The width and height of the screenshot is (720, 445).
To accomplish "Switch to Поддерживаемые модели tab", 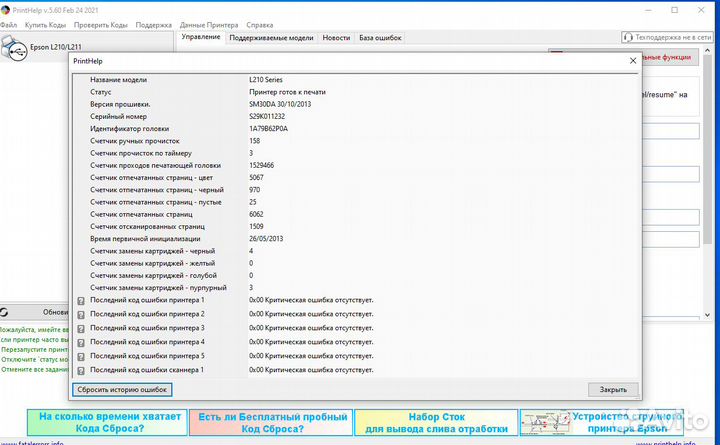I will click(271, 38).
